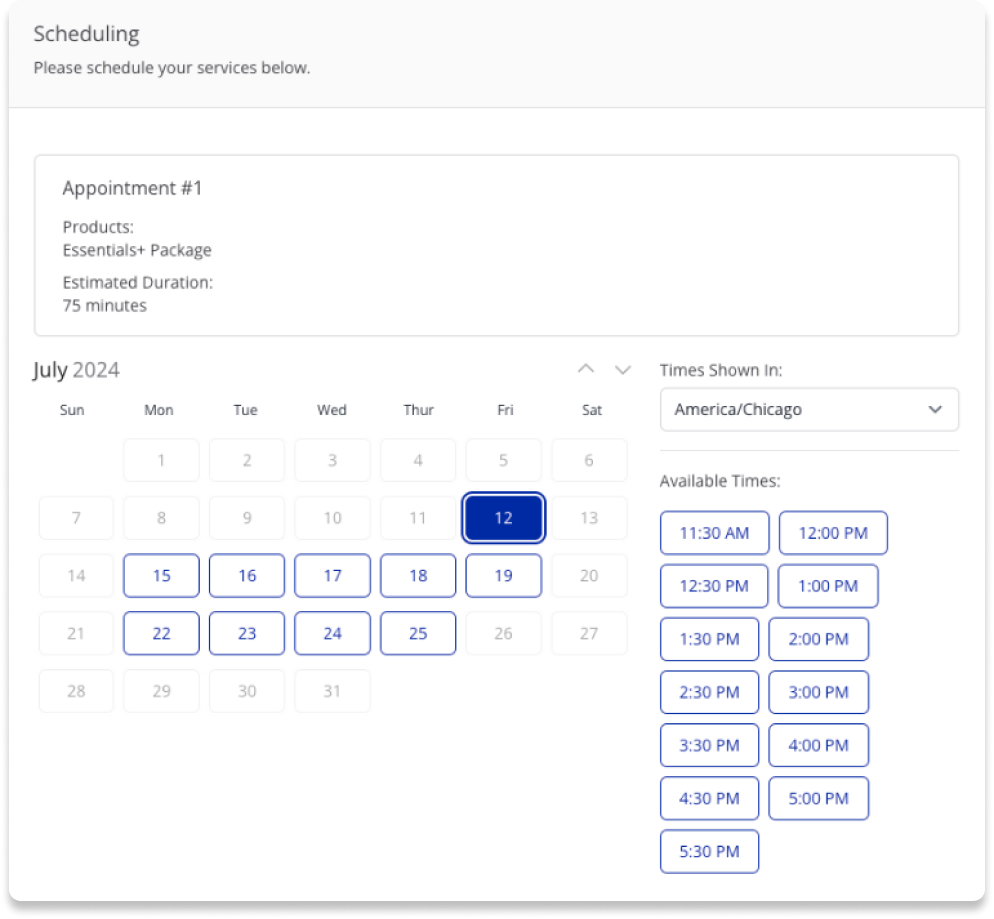Select the 2:30 PM time slot
Viewport: 994px width, 919px height.
[710, 692]
